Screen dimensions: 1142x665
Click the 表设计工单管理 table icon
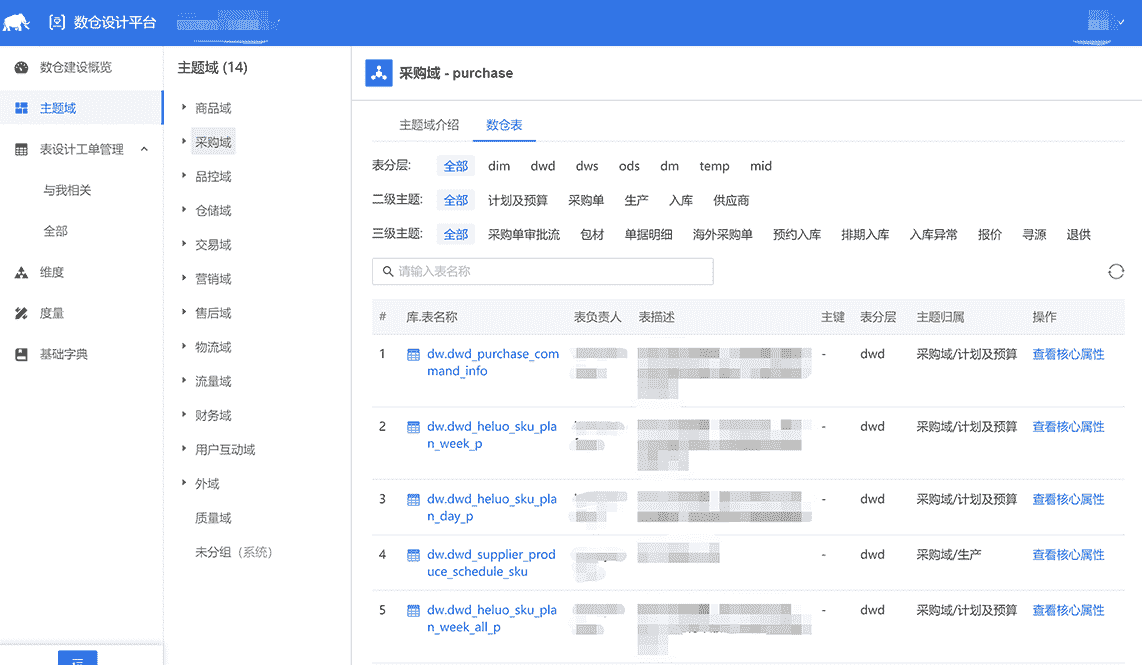coord(21,149)
